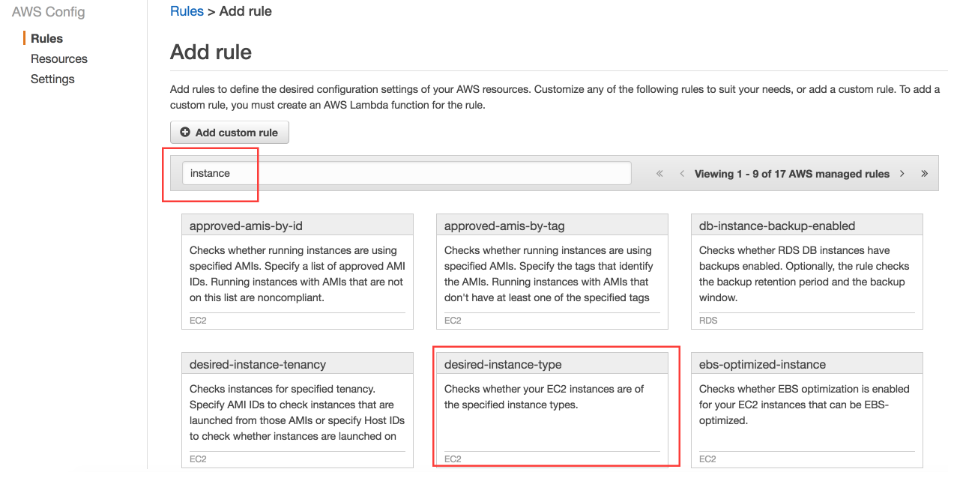973x485 pixels.
Task: Click the EC2 label on approved-amis-by-tag card
Action: click(x=453, y=321)
